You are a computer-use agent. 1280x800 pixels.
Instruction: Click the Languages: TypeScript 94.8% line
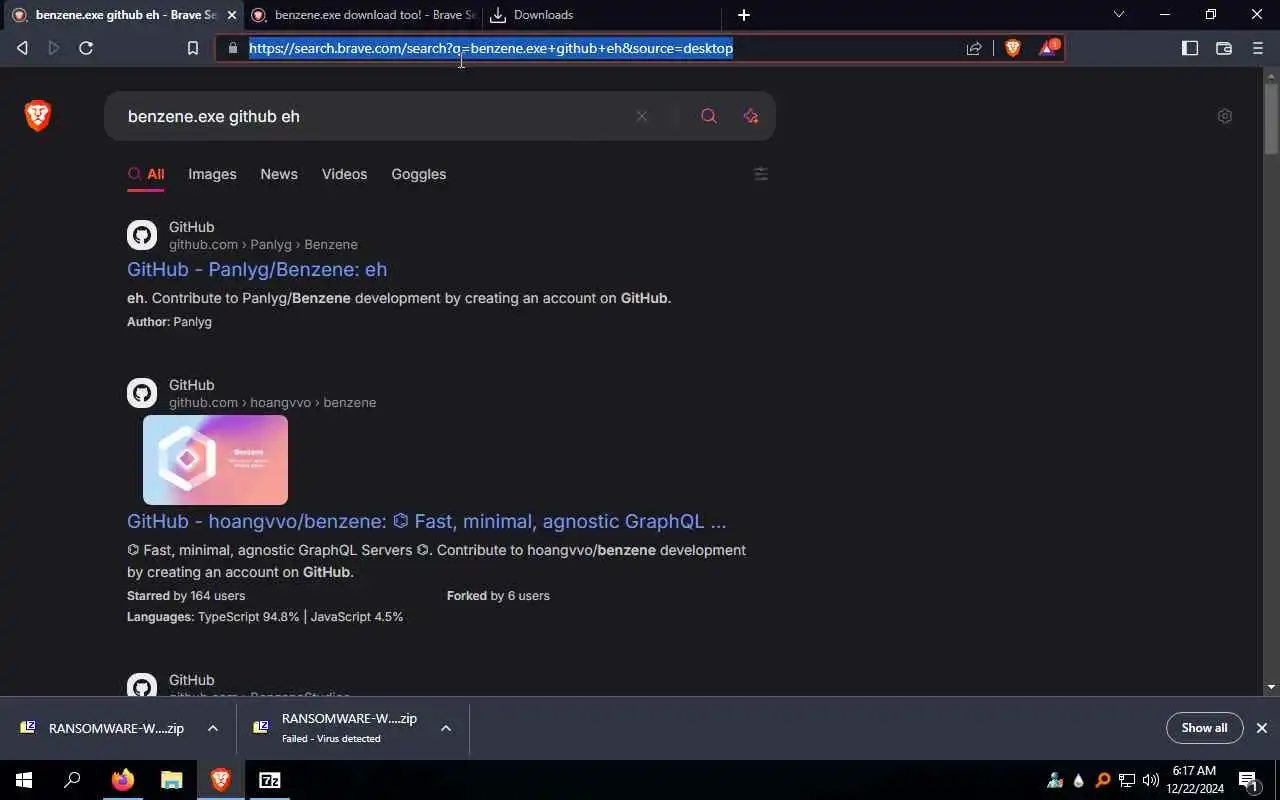(x=265, y=617)
